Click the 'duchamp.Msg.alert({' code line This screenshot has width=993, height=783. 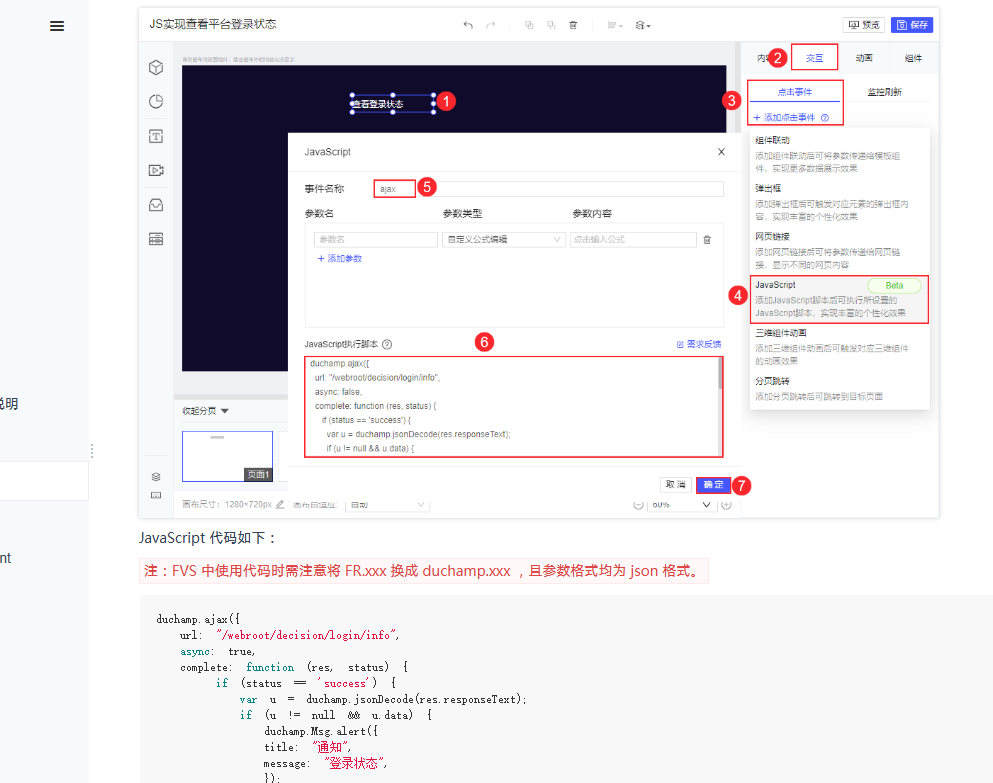coord(321,731)
